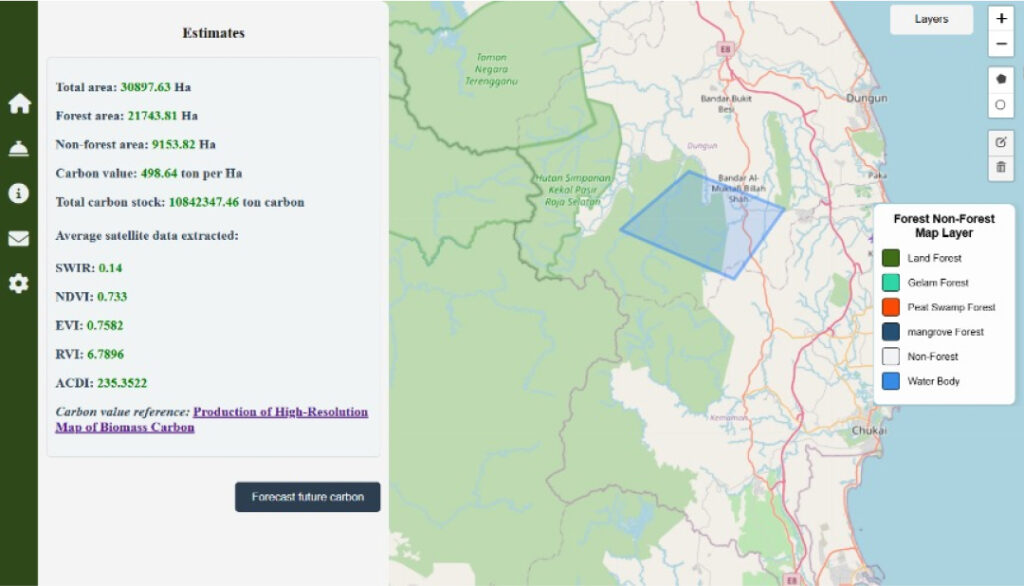This screenshot has width=1024, height=586.
Task: Open the Layers control
Action: 931,19
